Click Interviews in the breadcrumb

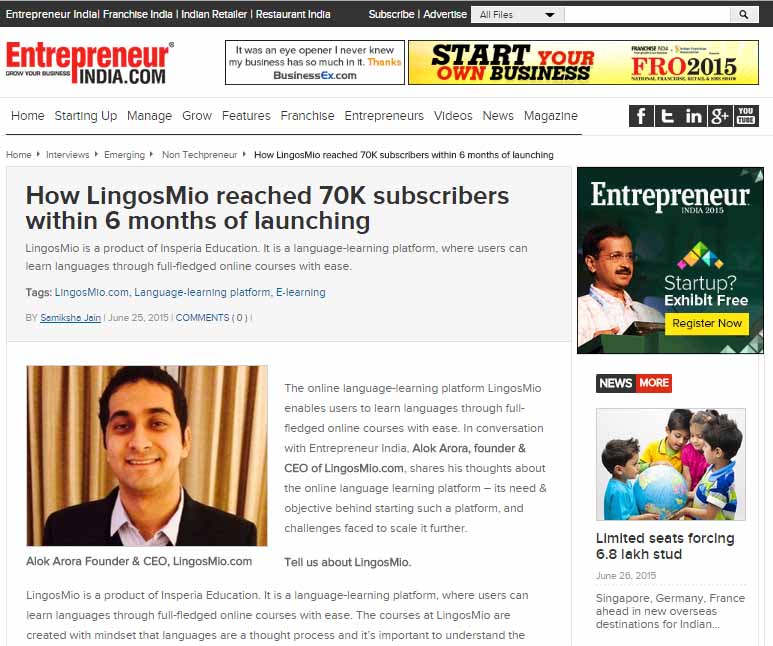[x=68, y=155]
